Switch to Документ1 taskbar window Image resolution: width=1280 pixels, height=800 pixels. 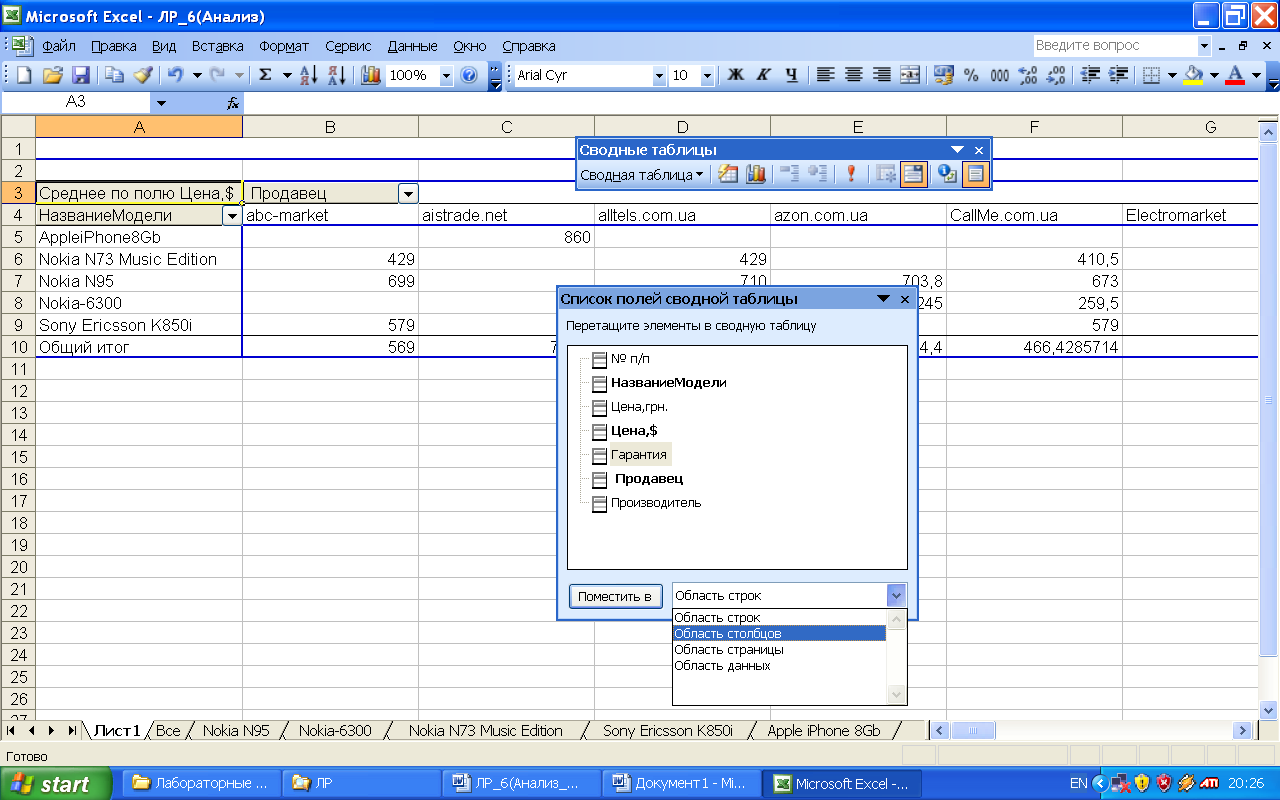682,784
